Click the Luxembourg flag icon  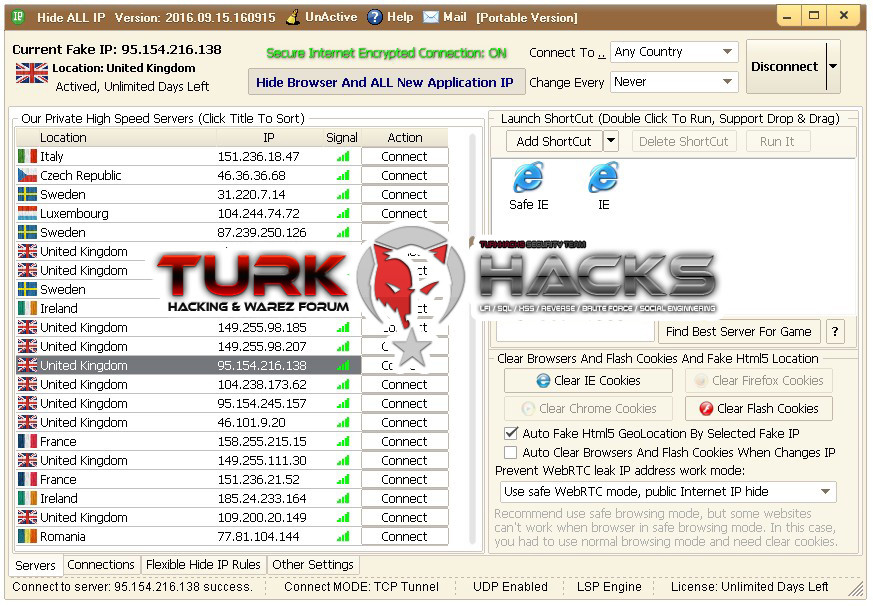coord(27,213)
